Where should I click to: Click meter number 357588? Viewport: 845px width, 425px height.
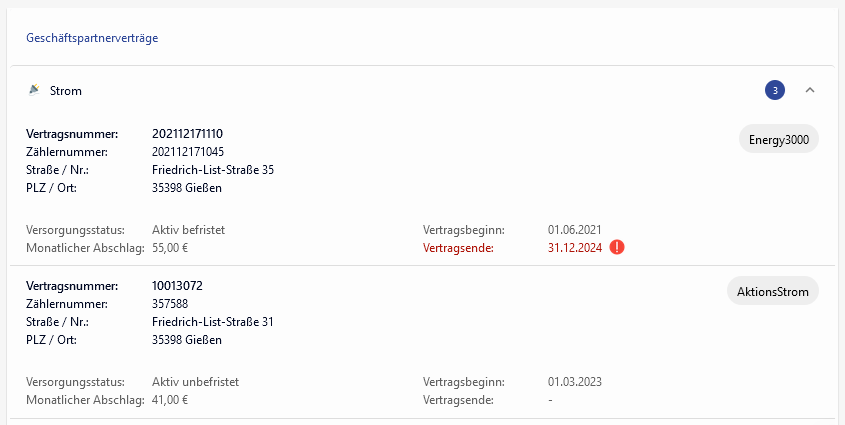pyautogui.click(x=170, y=304)
